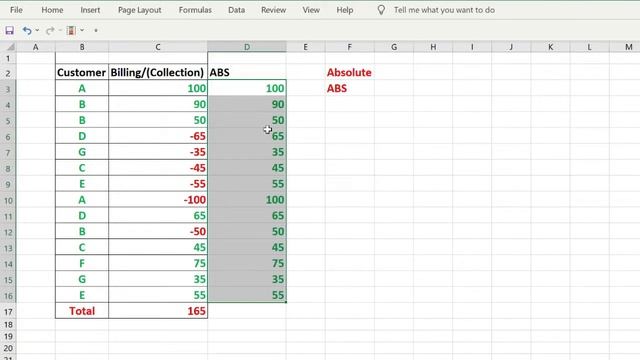Click the Redo arrow icon
Screen dimensions: 640x360
[50, 30]
